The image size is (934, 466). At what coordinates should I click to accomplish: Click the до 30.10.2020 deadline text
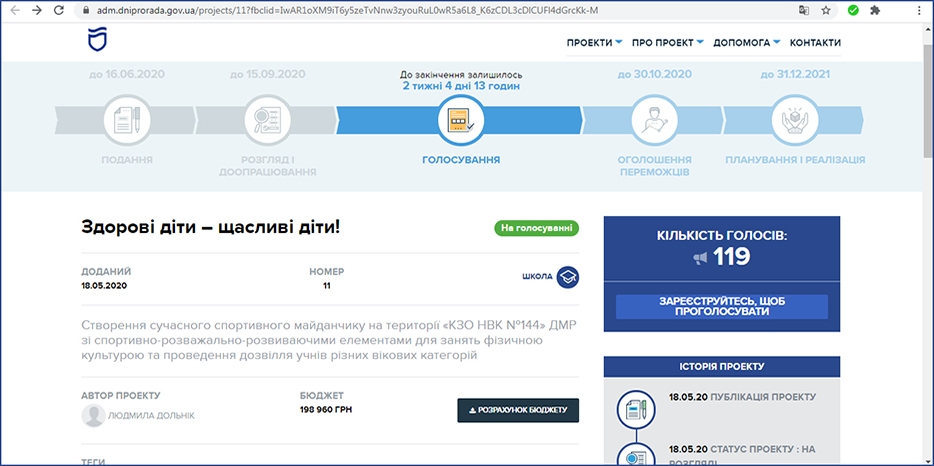(x=654, y=74)
